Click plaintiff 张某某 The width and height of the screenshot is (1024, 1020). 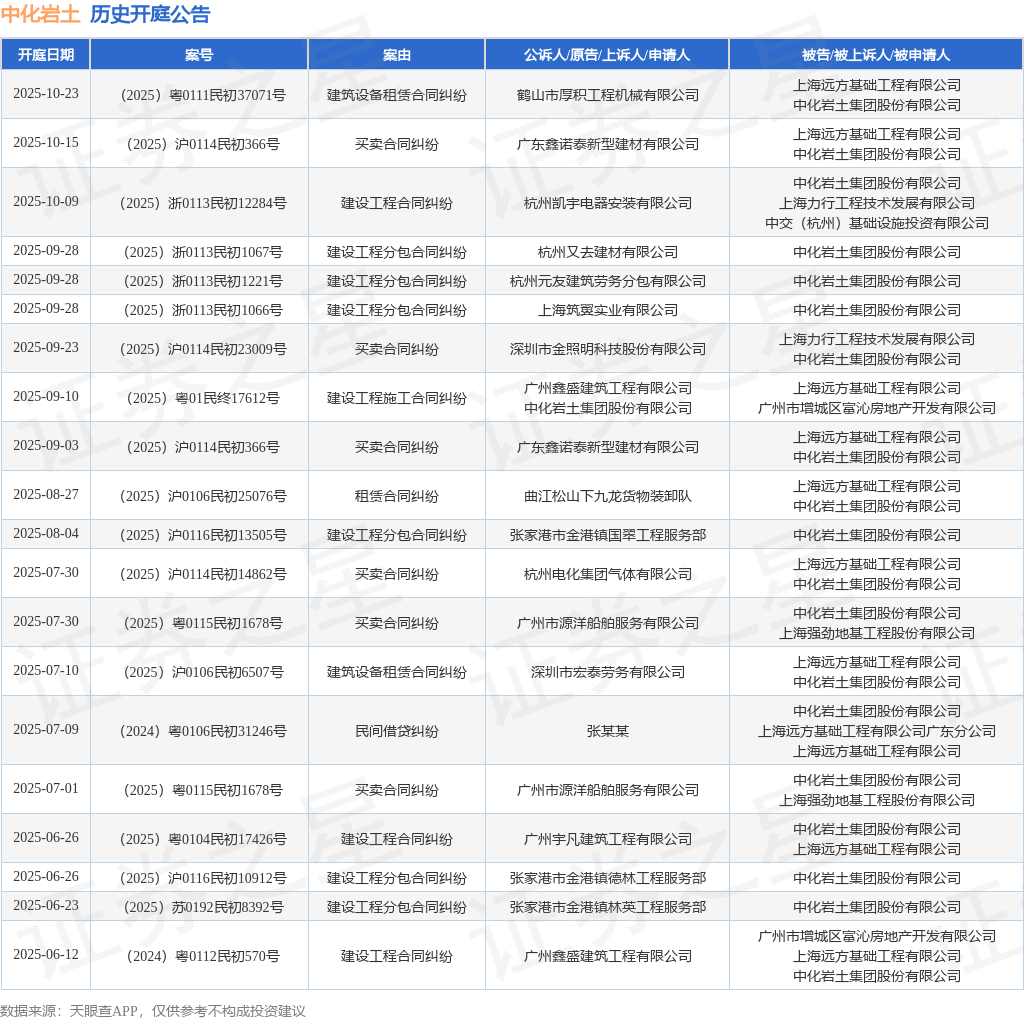[x=607, y=731]
